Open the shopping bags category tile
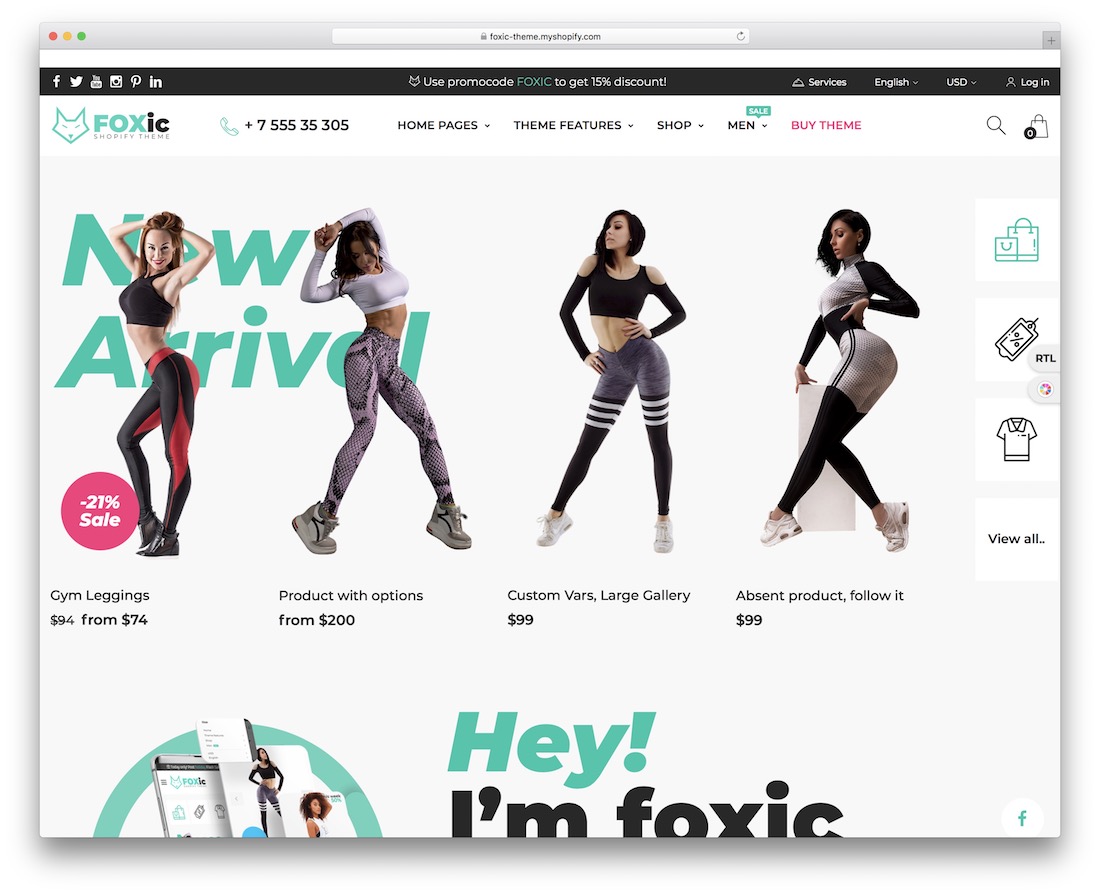The height and width of the screenshot is (894, 1100). (1017, 240)
